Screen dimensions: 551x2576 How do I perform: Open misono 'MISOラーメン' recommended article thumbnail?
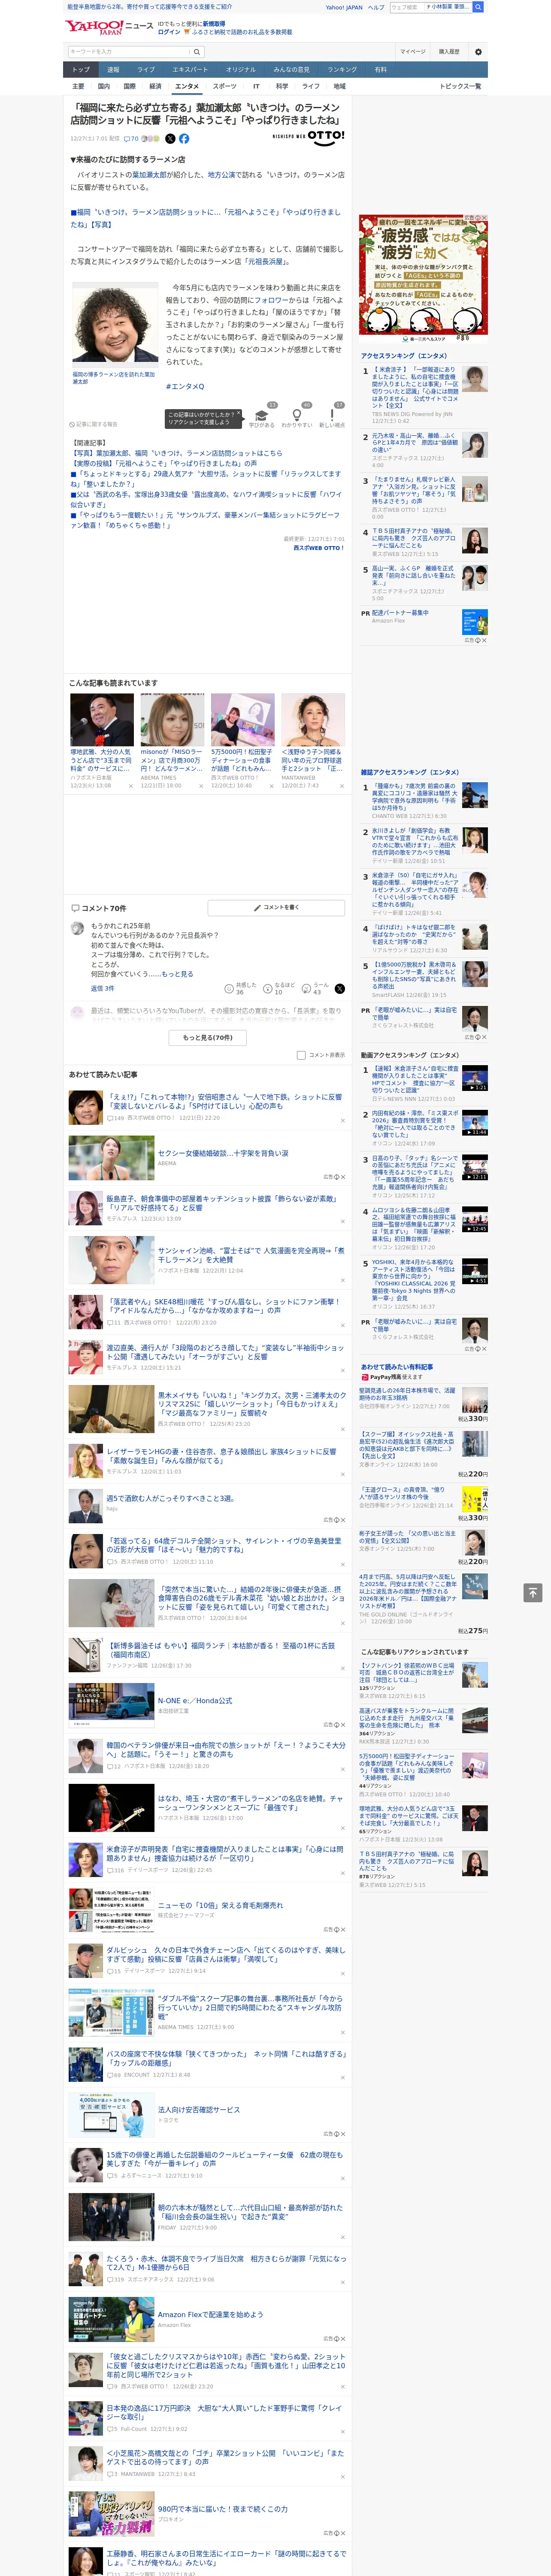(x=172, y=719)
